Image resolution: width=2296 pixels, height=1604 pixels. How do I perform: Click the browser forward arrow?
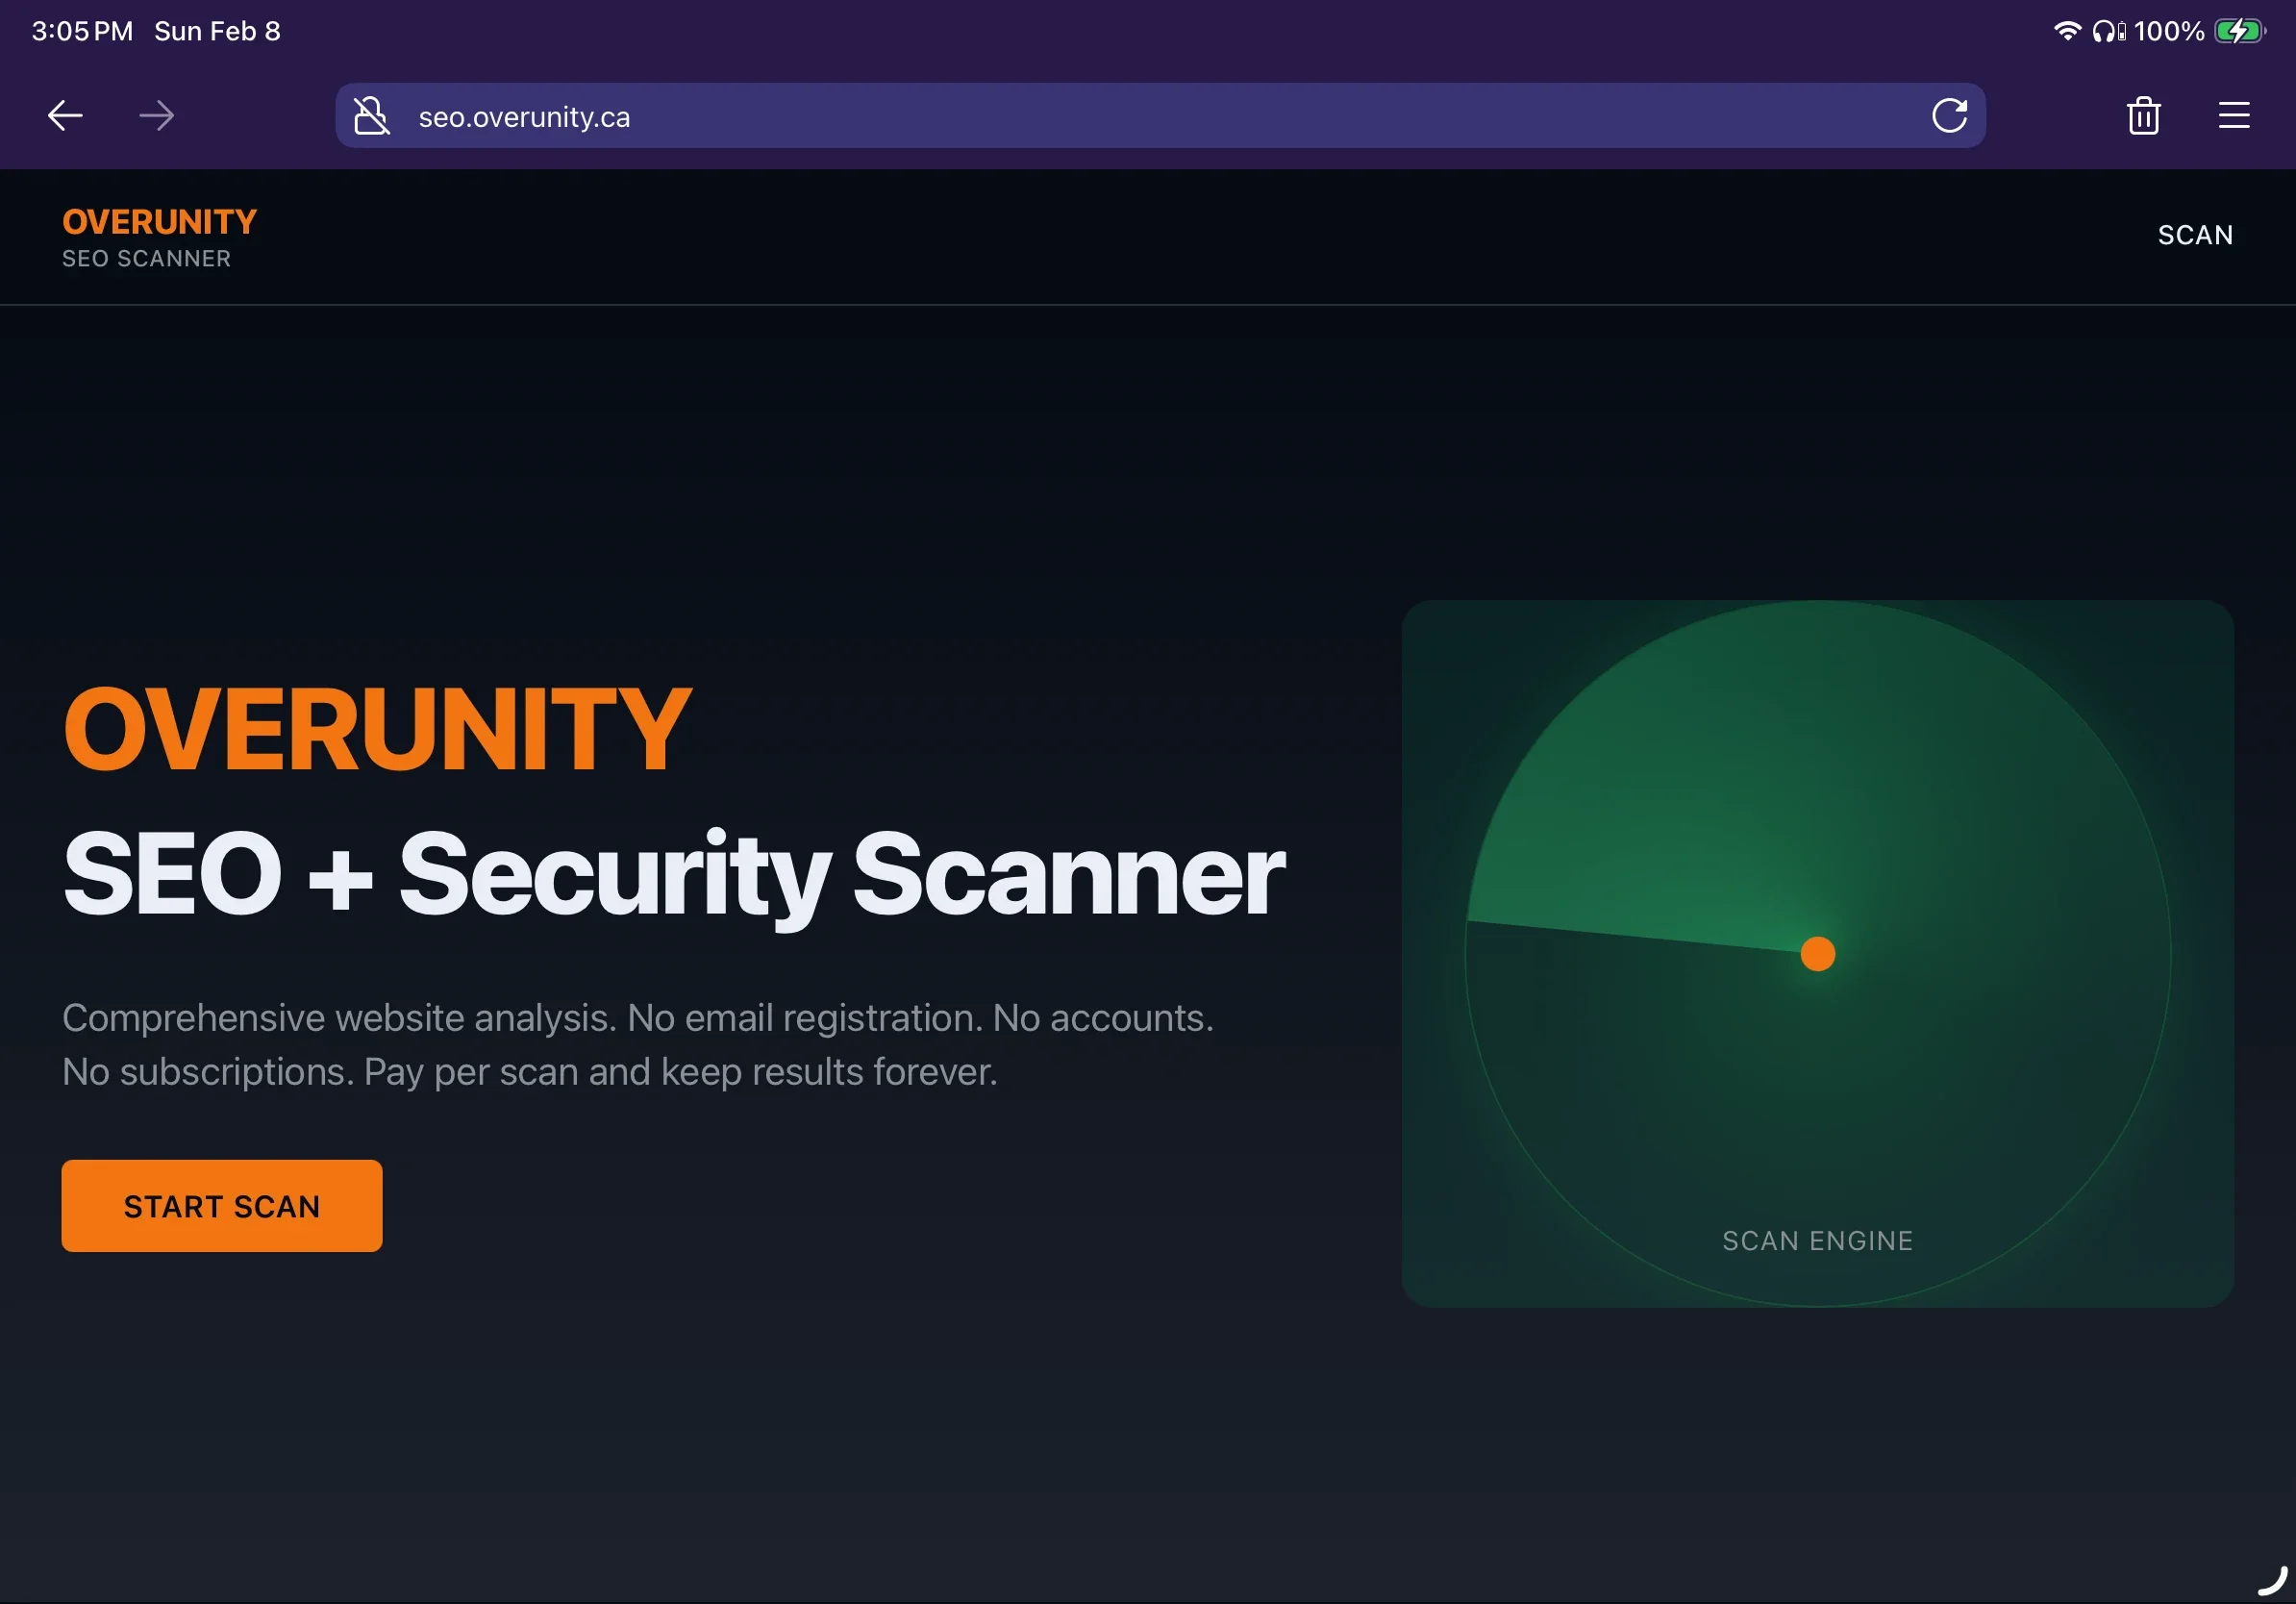[x=156, y=116]
